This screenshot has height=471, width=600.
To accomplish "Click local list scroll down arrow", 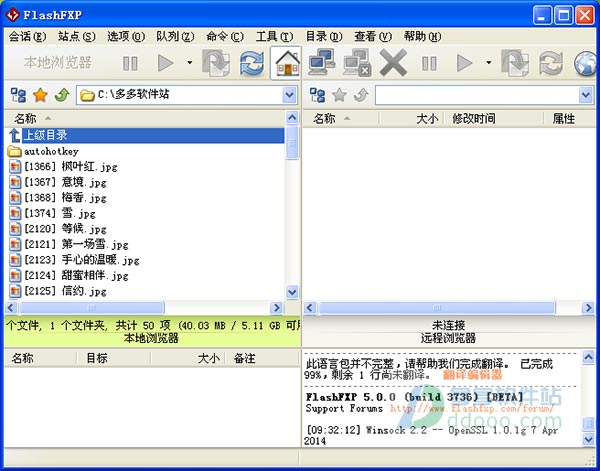I will click(292, 292).
